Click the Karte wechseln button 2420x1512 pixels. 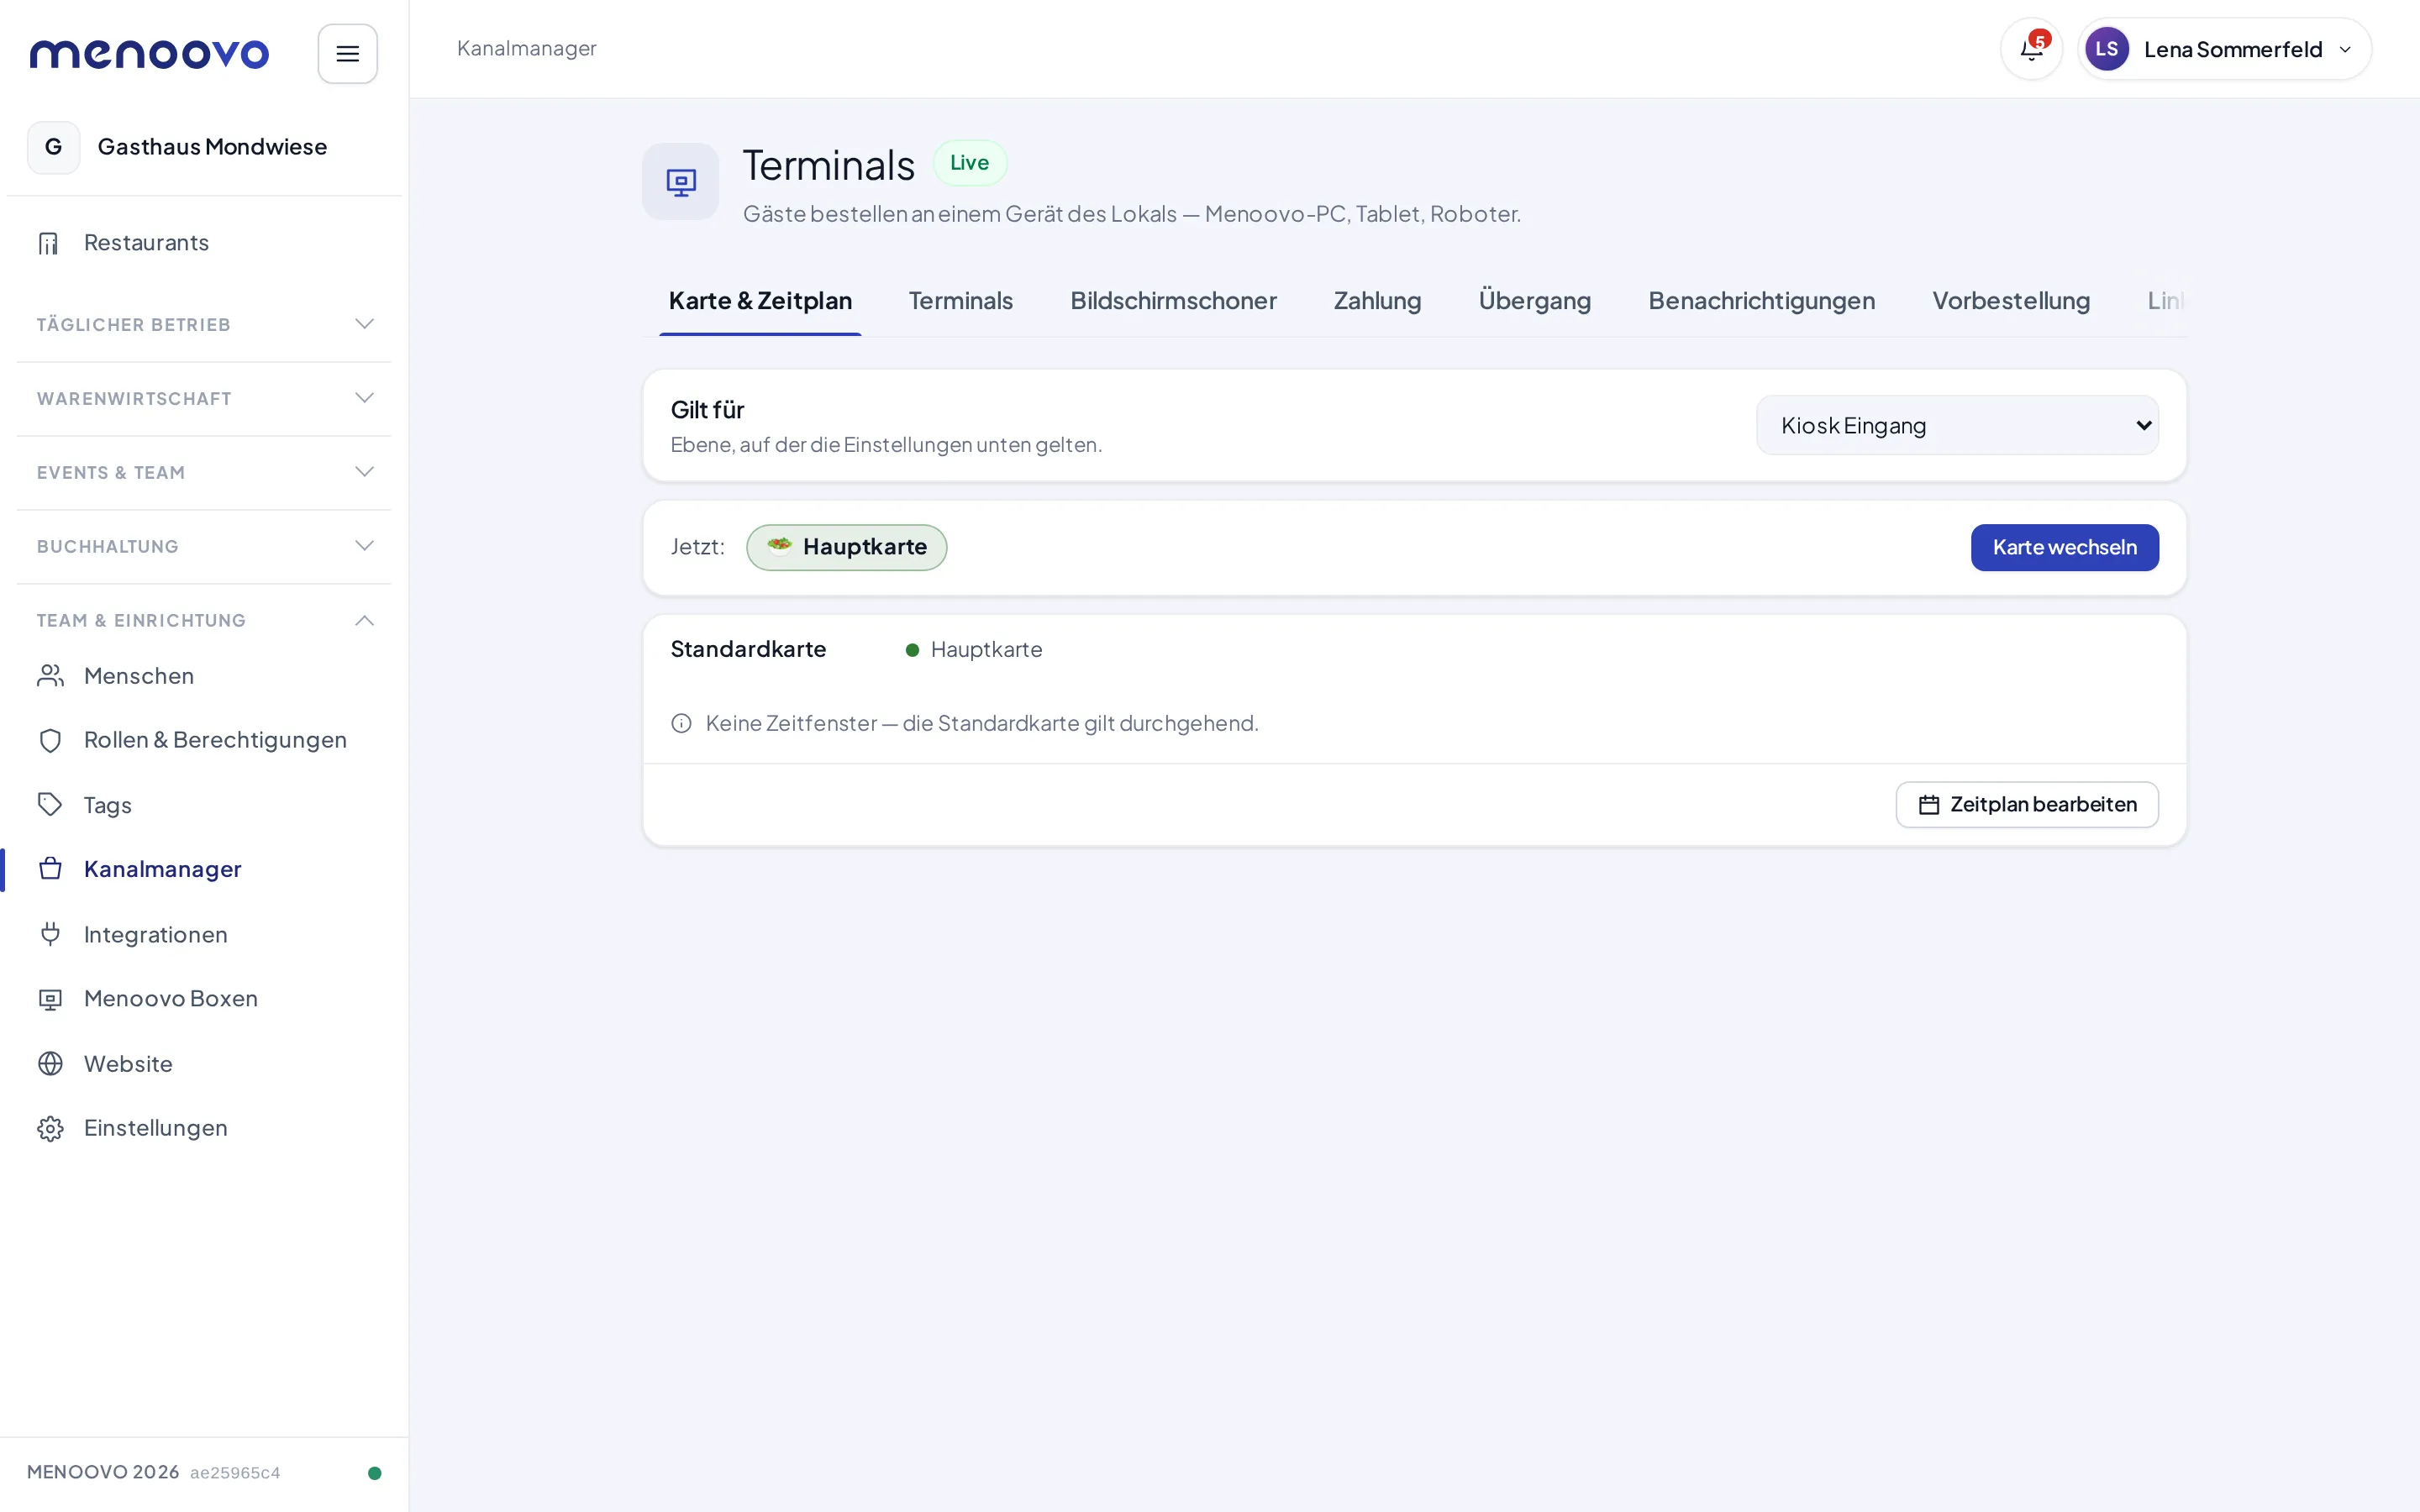(2064, 548)
